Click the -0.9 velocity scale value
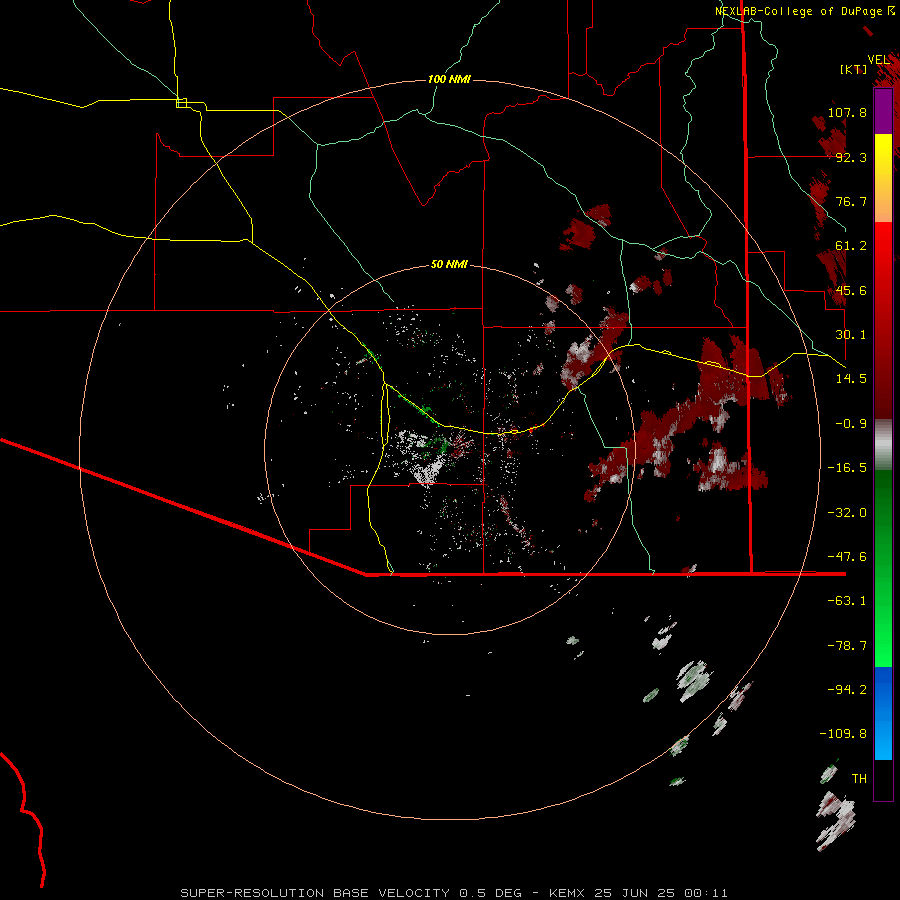The image size is (900, 900). point(851,424)
